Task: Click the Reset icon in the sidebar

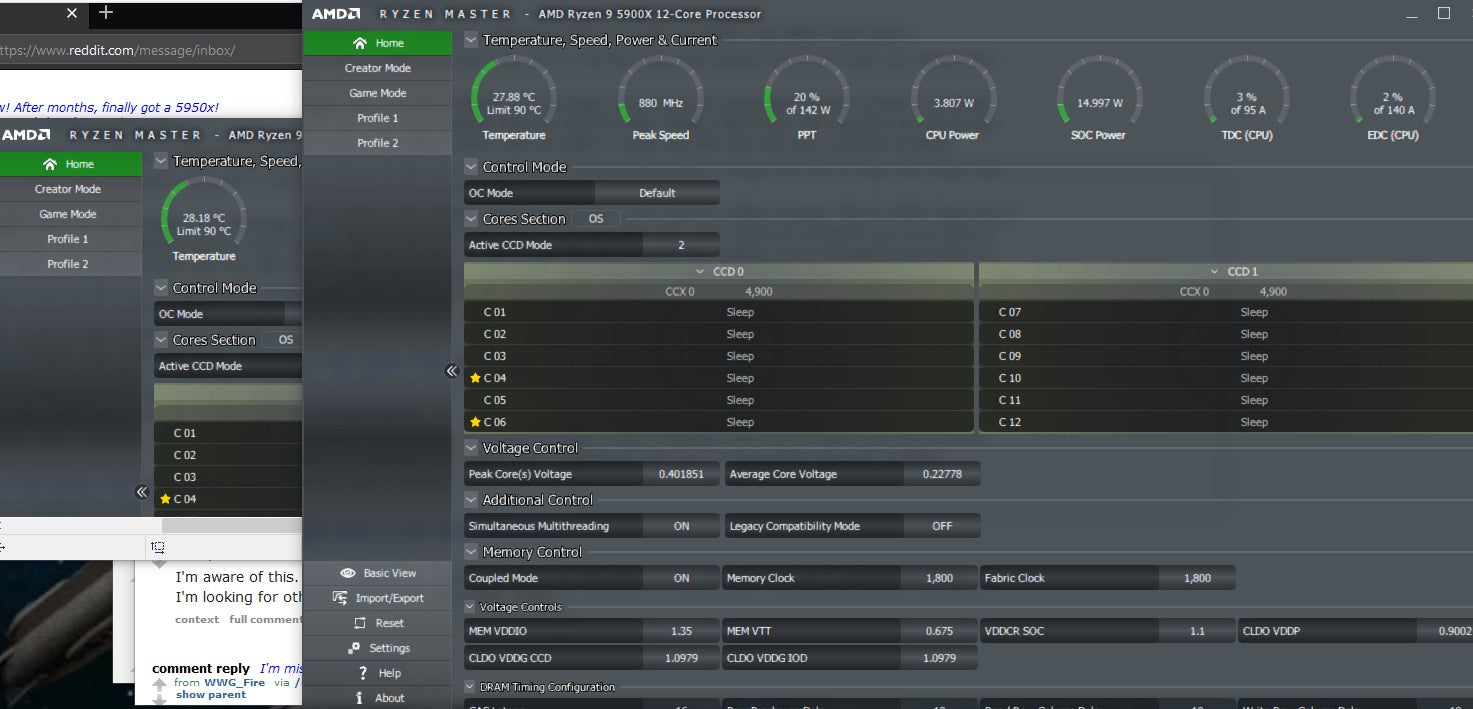Action: point(358,623)
